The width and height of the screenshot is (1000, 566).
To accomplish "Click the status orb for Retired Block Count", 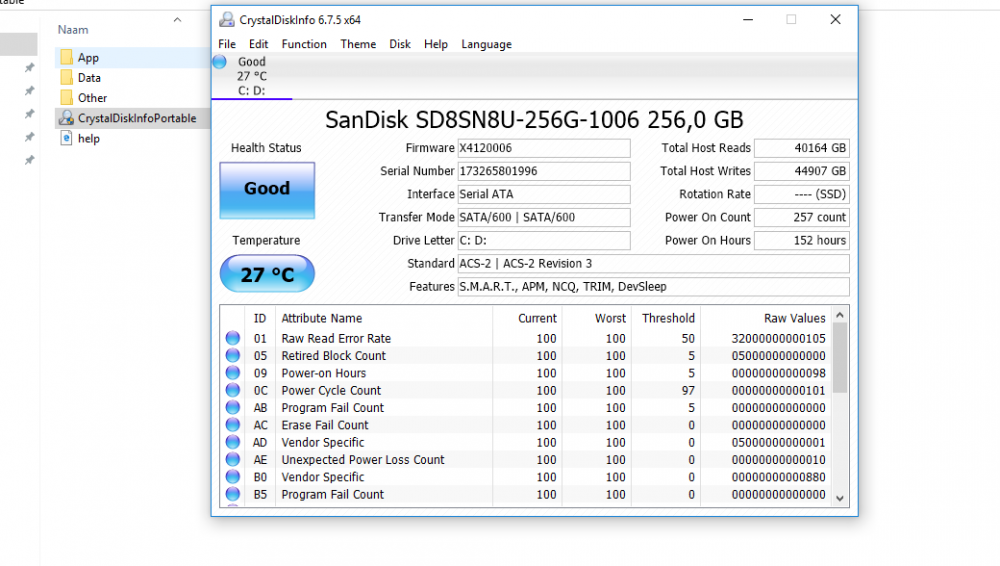I will coord(233,356).
